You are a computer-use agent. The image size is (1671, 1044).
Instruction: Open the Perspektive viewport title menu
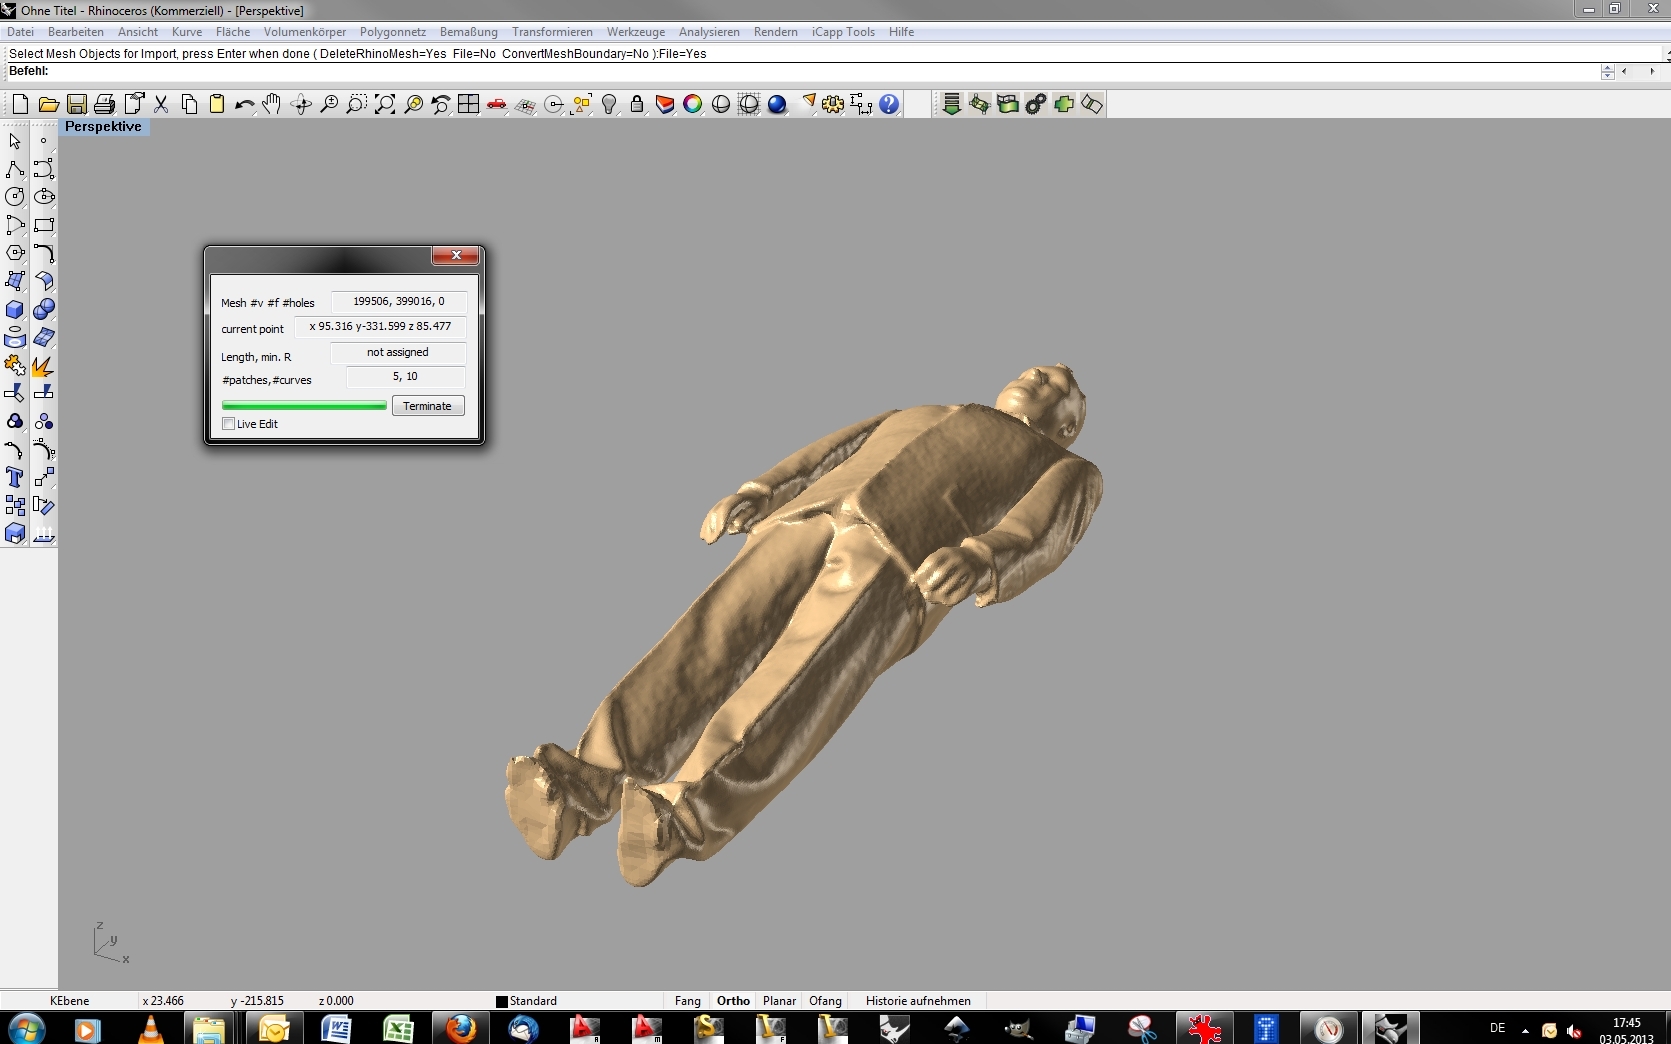pyautogui.click(x=103, y=127)
